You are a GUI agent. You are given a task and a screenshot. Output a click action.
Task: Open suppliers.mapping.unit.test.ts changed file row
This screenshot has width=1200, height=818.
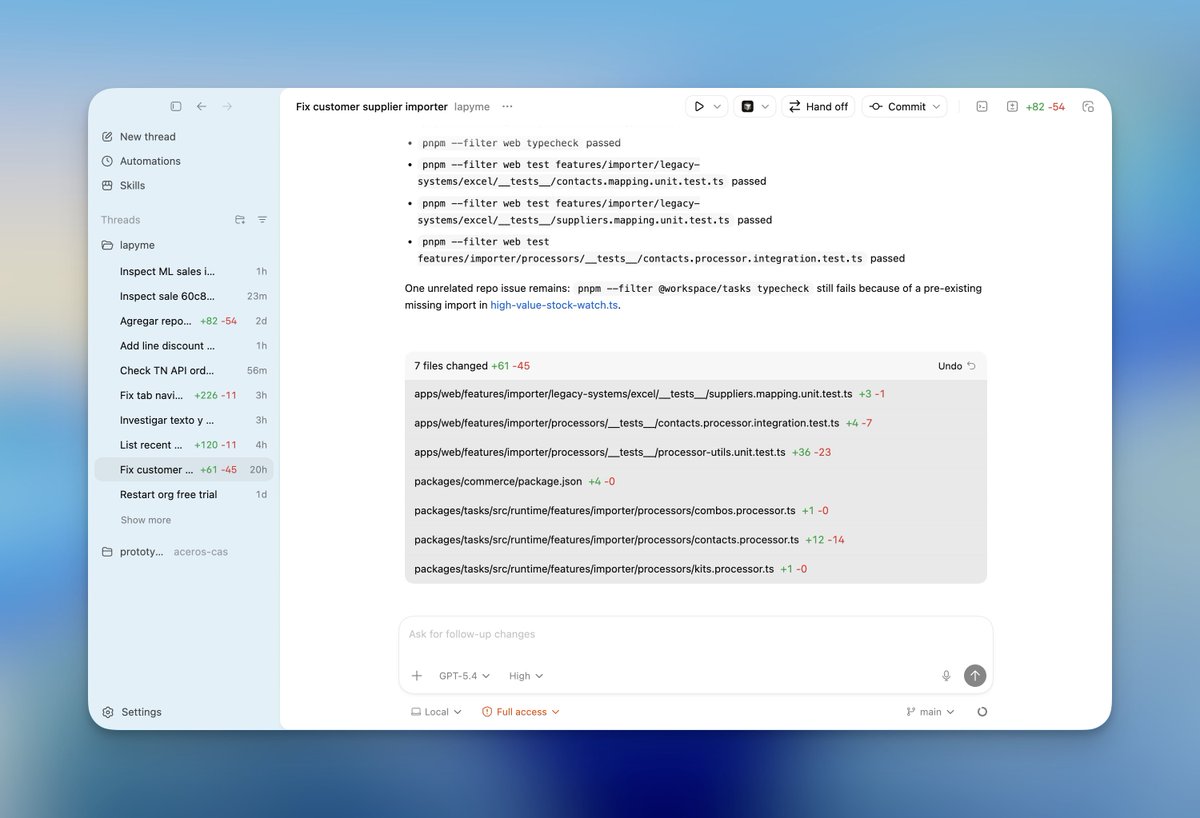point(695,394)
